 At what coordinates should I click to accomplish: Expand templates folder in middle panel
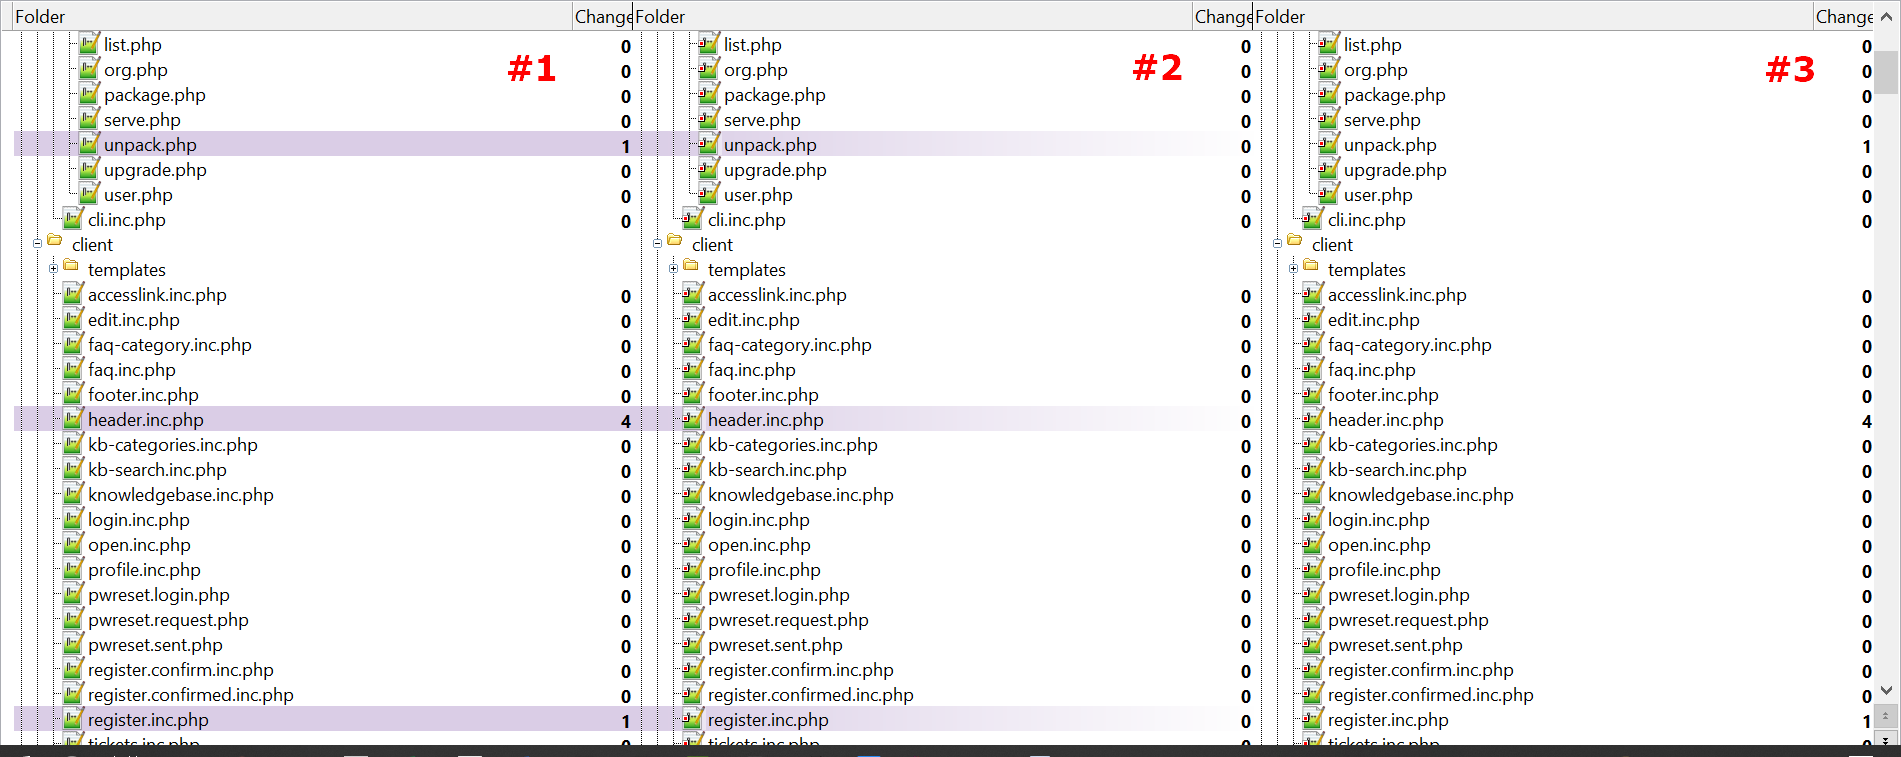[x=673, y=268]
